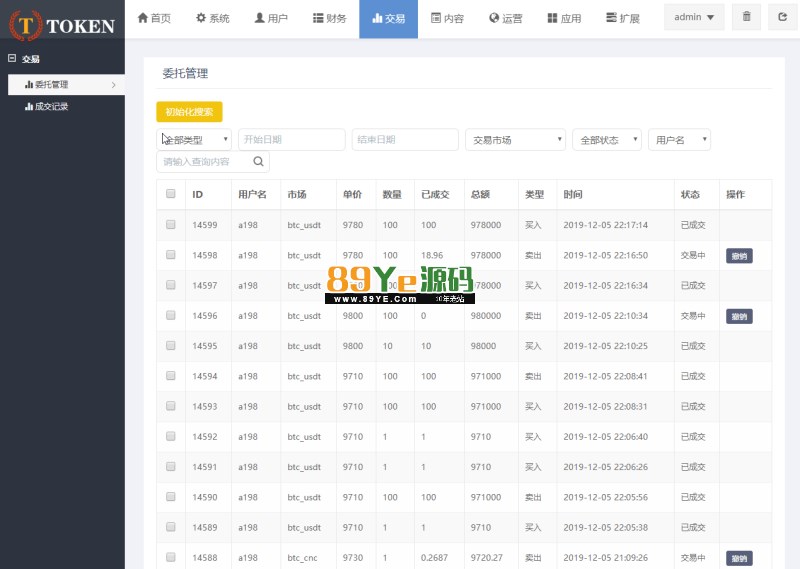Viewport: 800px width, 569px height.
Task: Check the box for order 14598
Action: point(171,254)
